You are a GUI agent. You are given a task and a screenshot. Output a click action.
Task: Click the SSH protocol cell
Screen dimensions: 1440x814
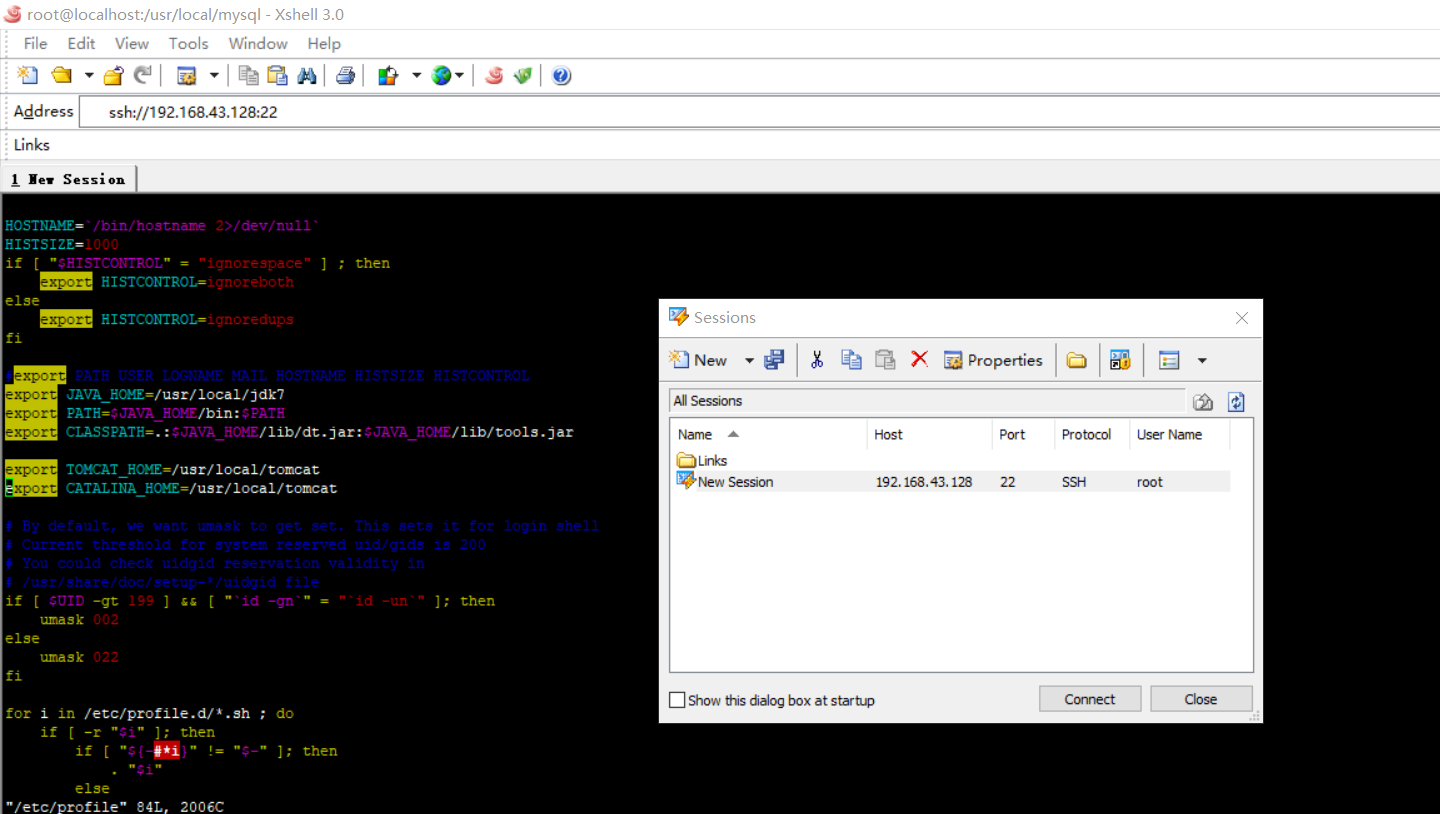tap(1074, 482)
